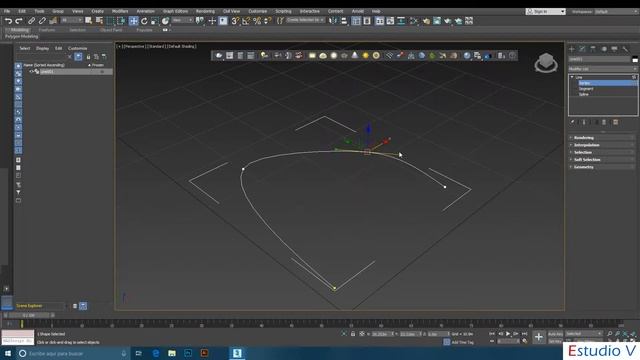Toggle Percent Snap
The image size is (640, 360).
257,21
